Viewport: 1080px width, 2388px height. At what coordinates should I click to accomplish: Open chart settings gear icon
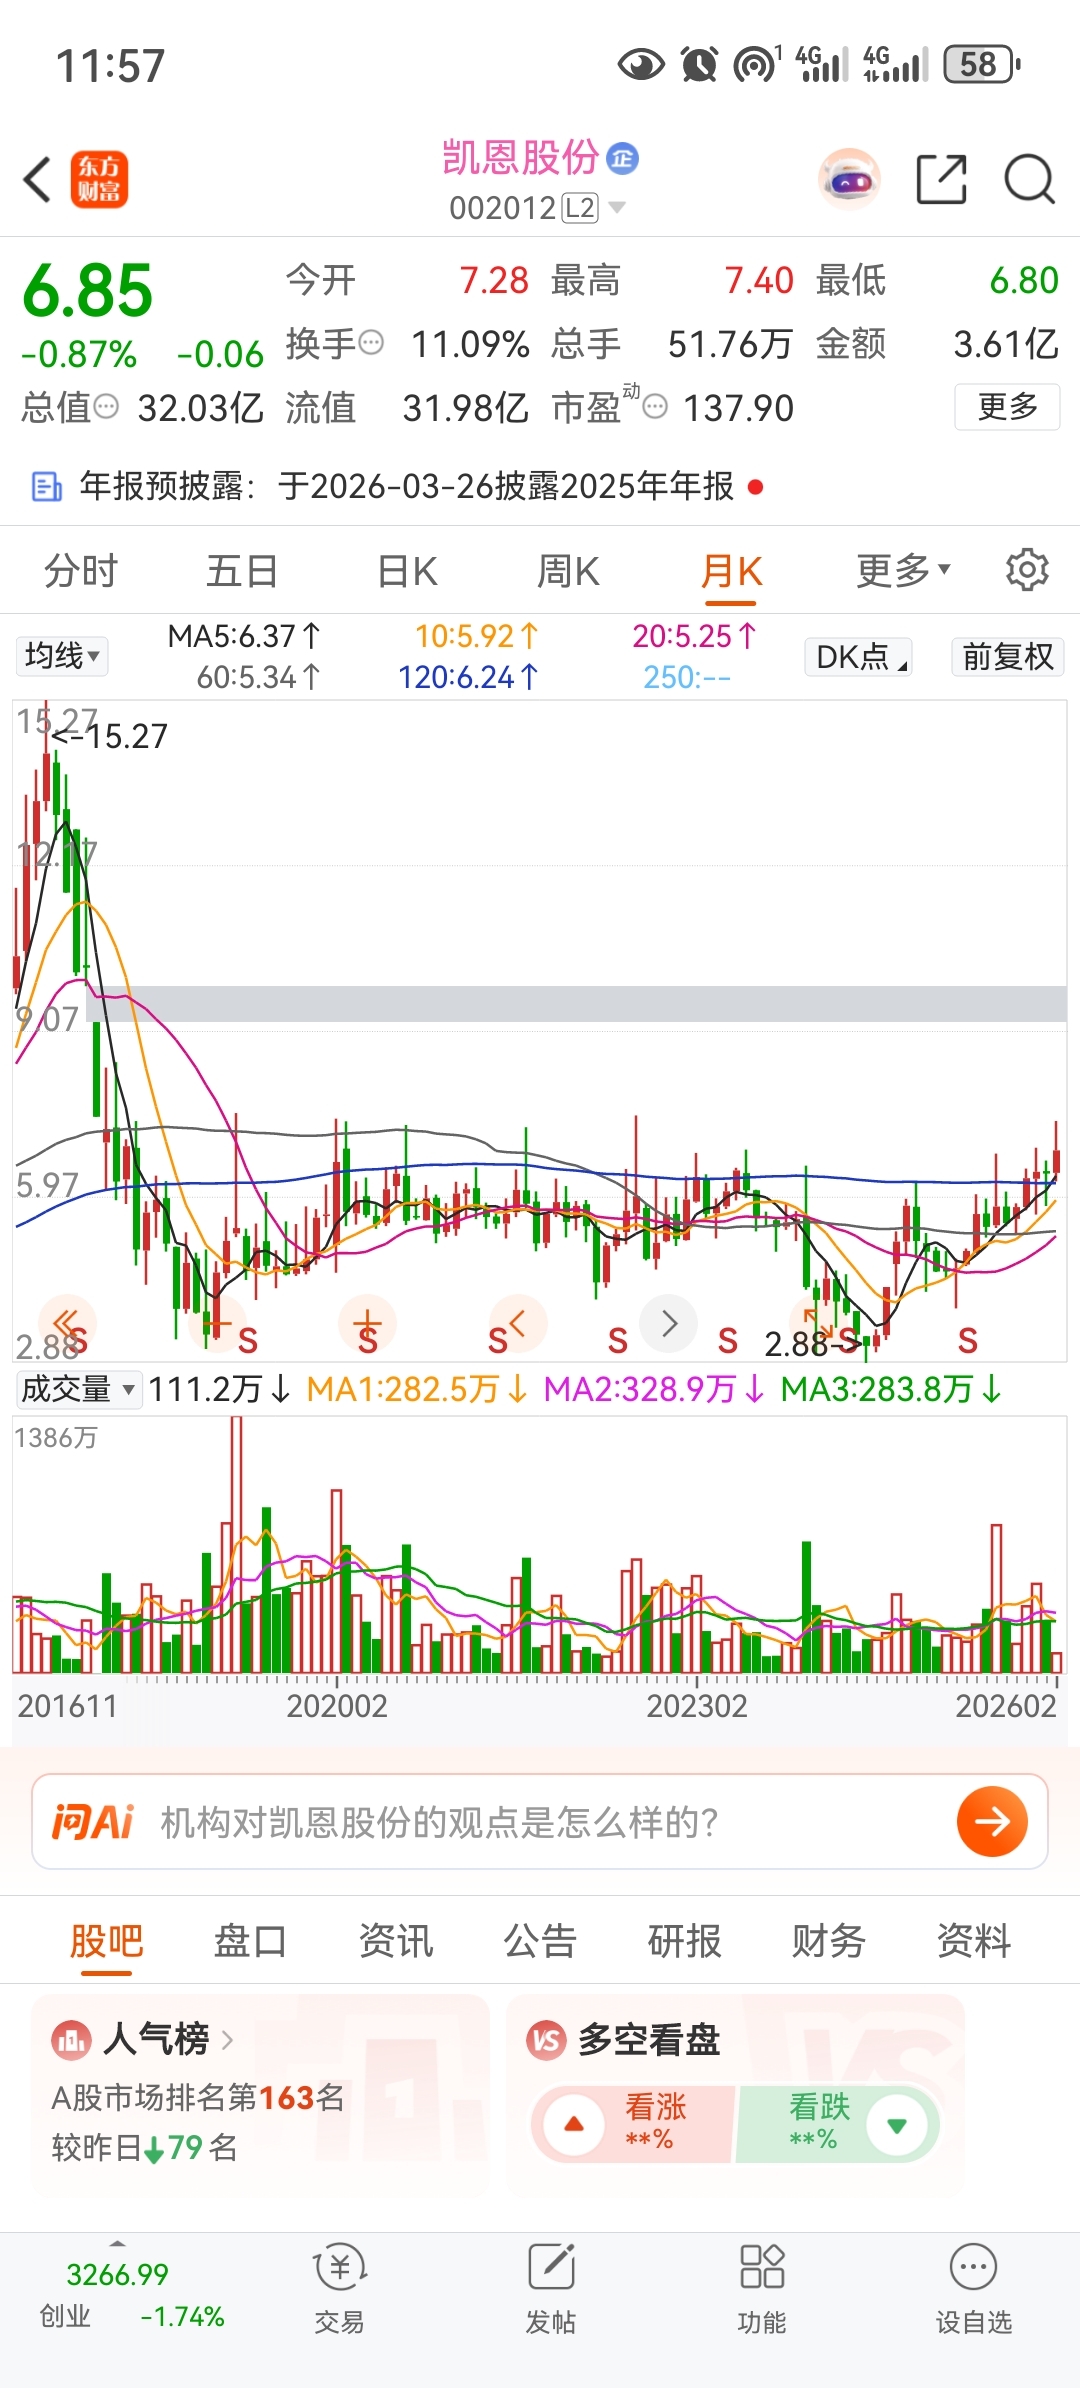[1027, 570]
